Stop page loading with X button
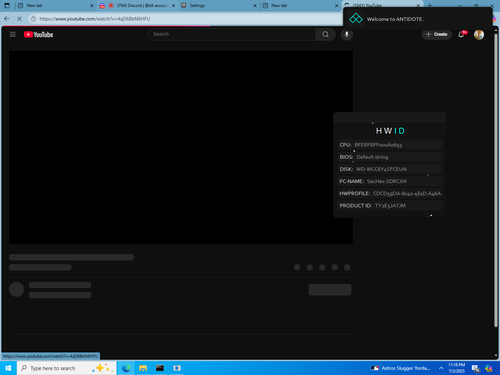The height and width of the screenshot is (375, 500). (x=19, y=19)
